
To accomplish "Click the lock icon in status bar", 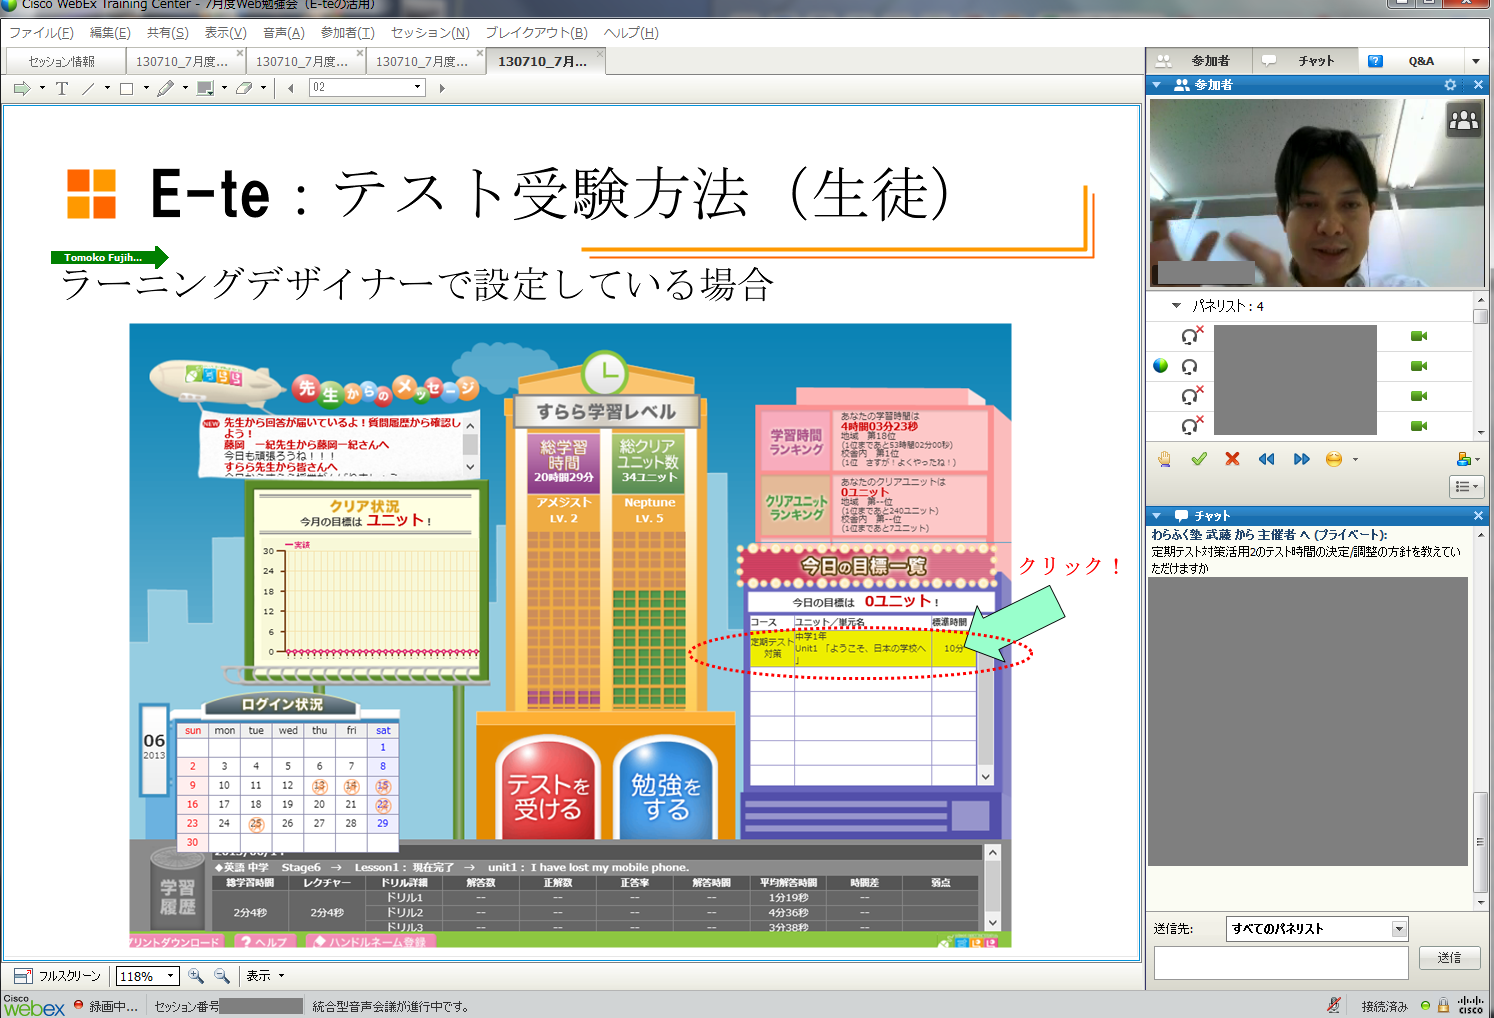I will (x=1443, y=1005).
